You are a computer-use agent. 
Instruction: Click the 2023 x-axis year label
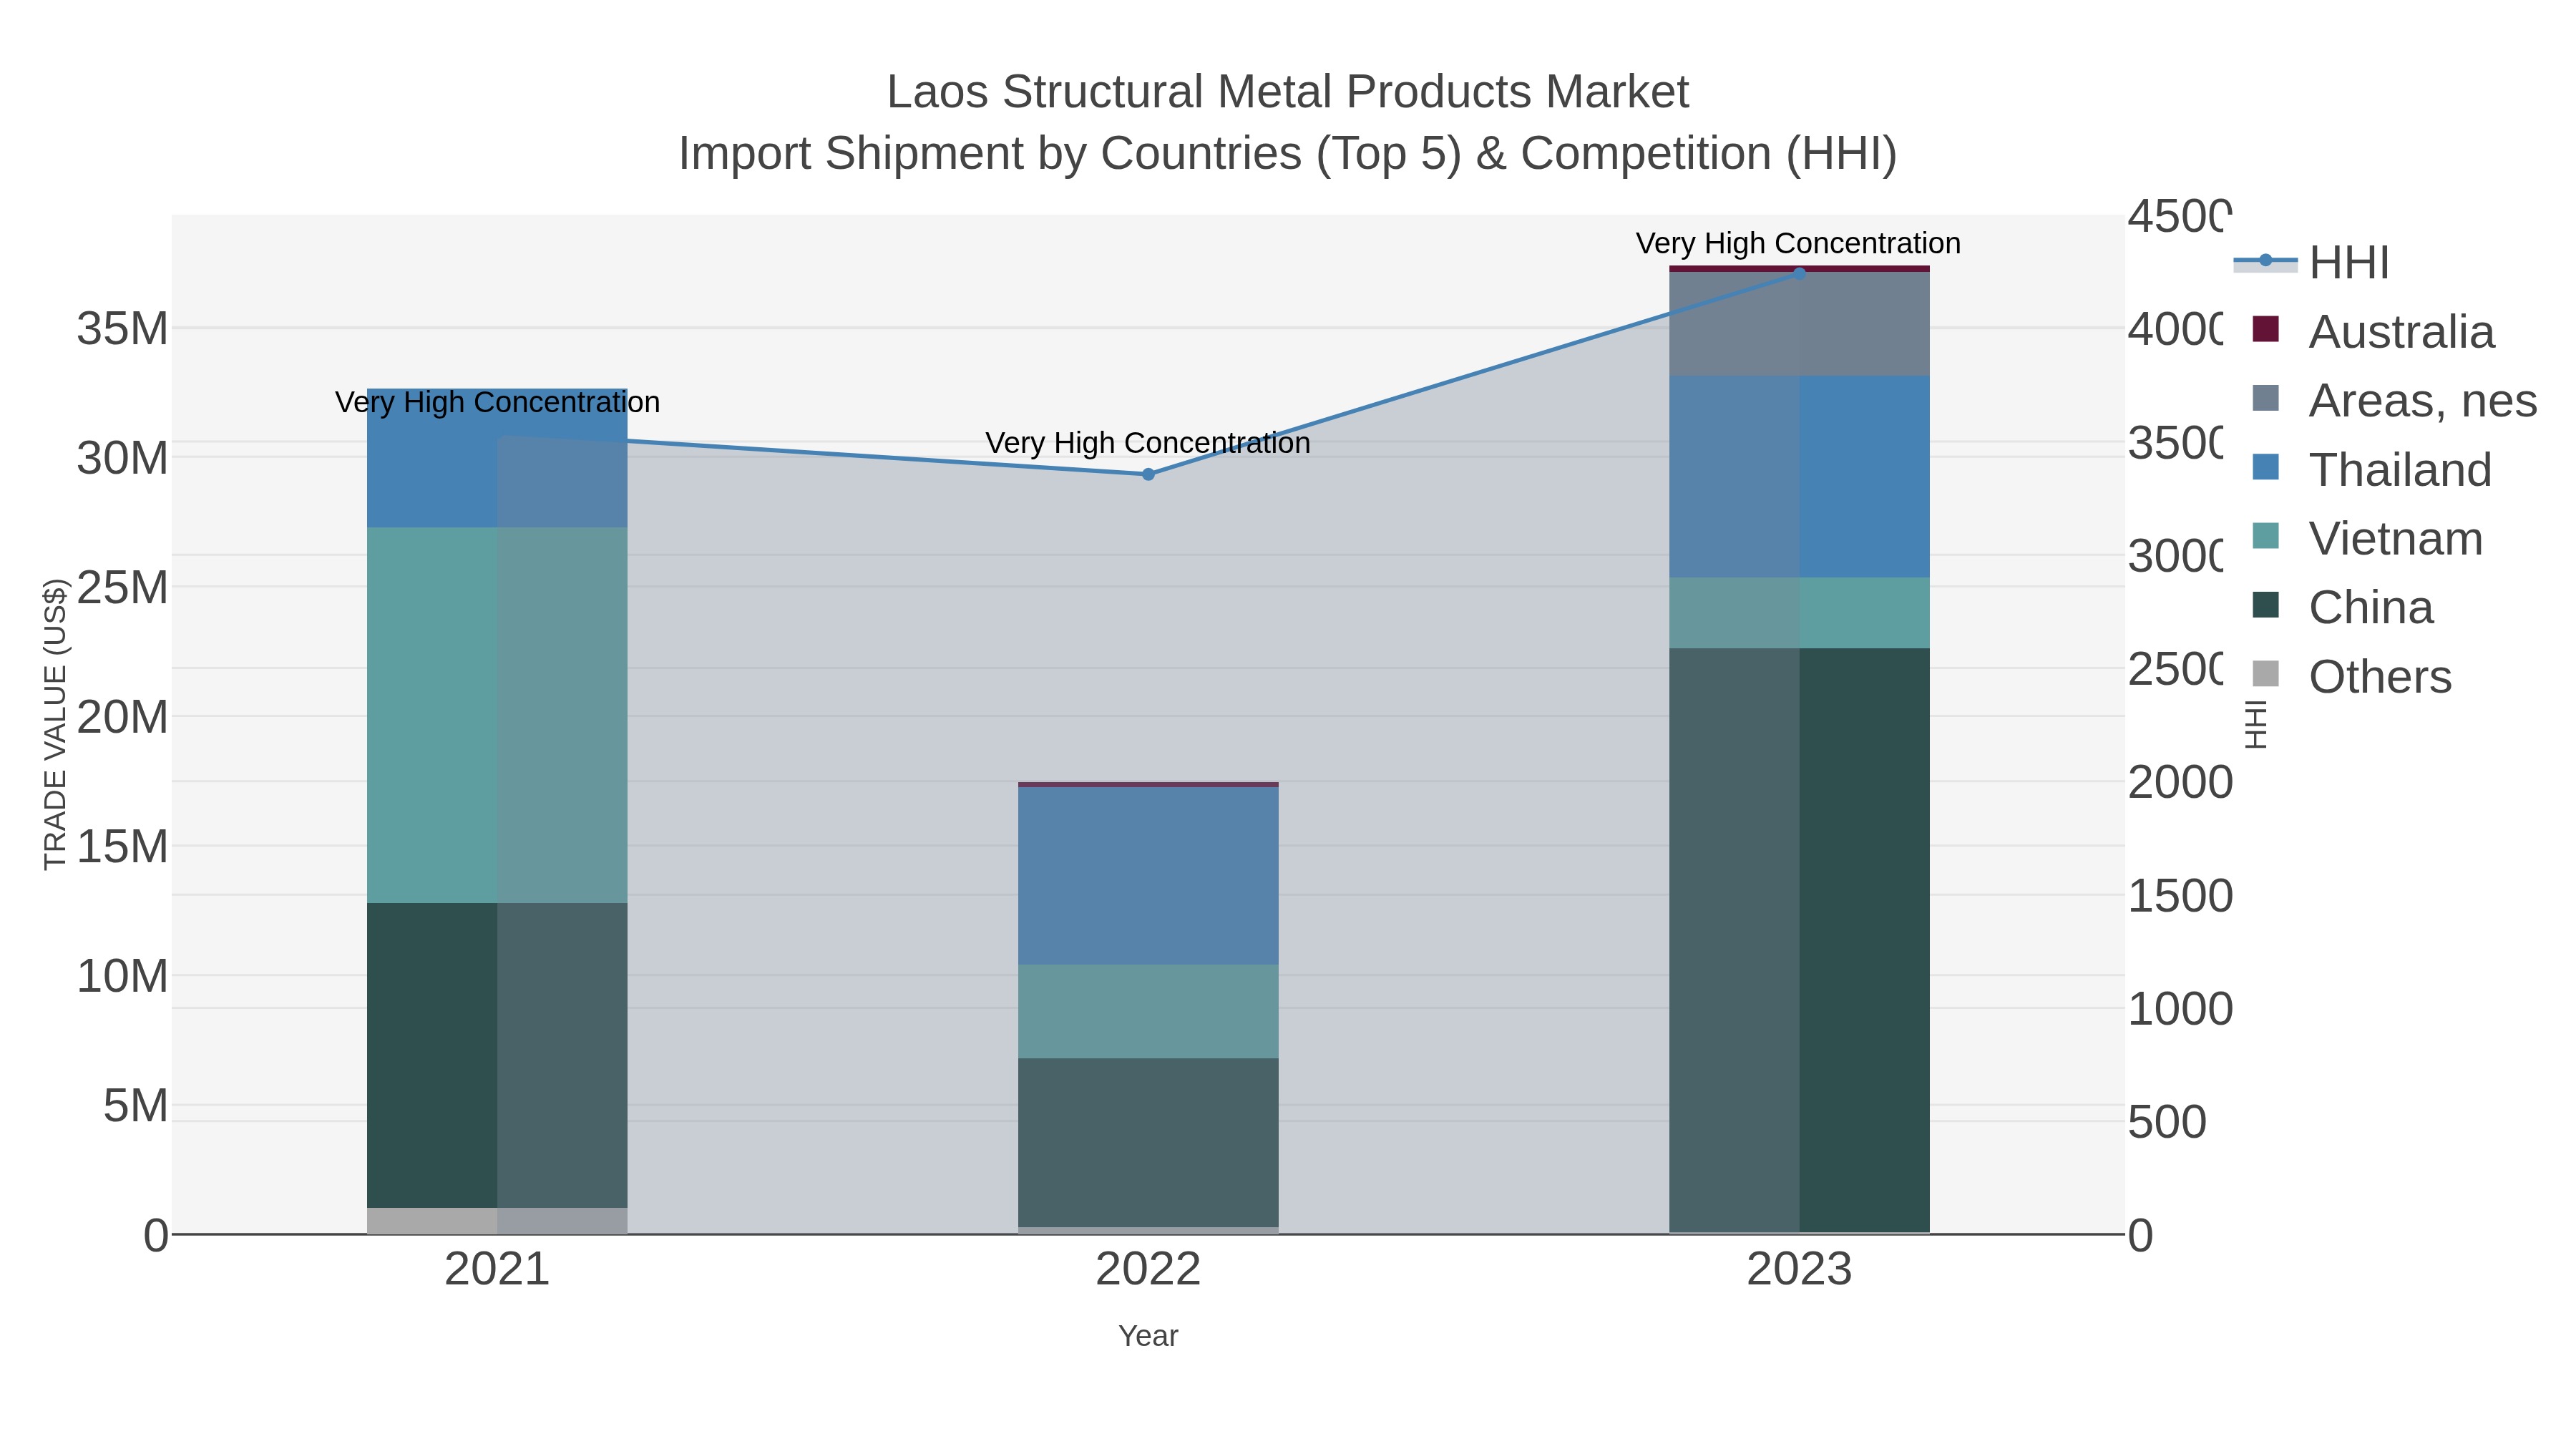[1799, 1270]
